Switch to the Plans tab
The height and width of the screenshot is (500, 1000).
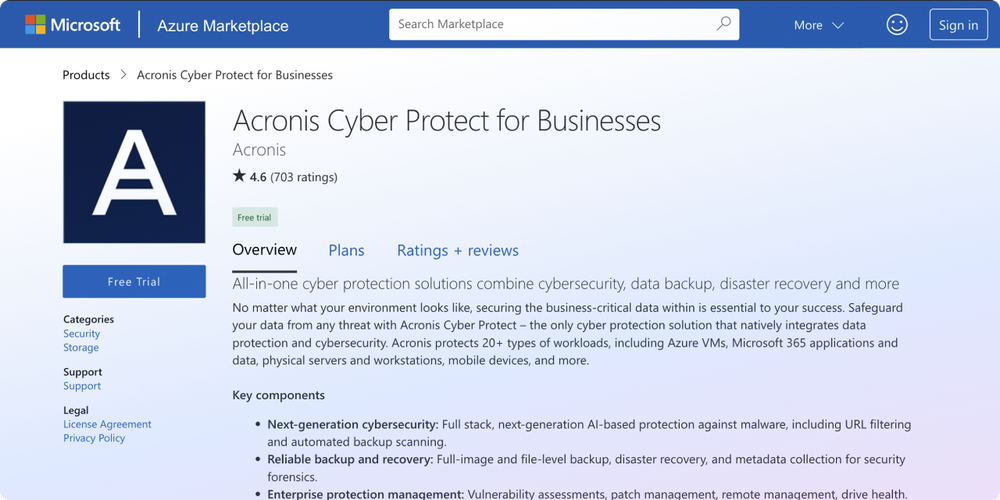[x=346, y=251]
